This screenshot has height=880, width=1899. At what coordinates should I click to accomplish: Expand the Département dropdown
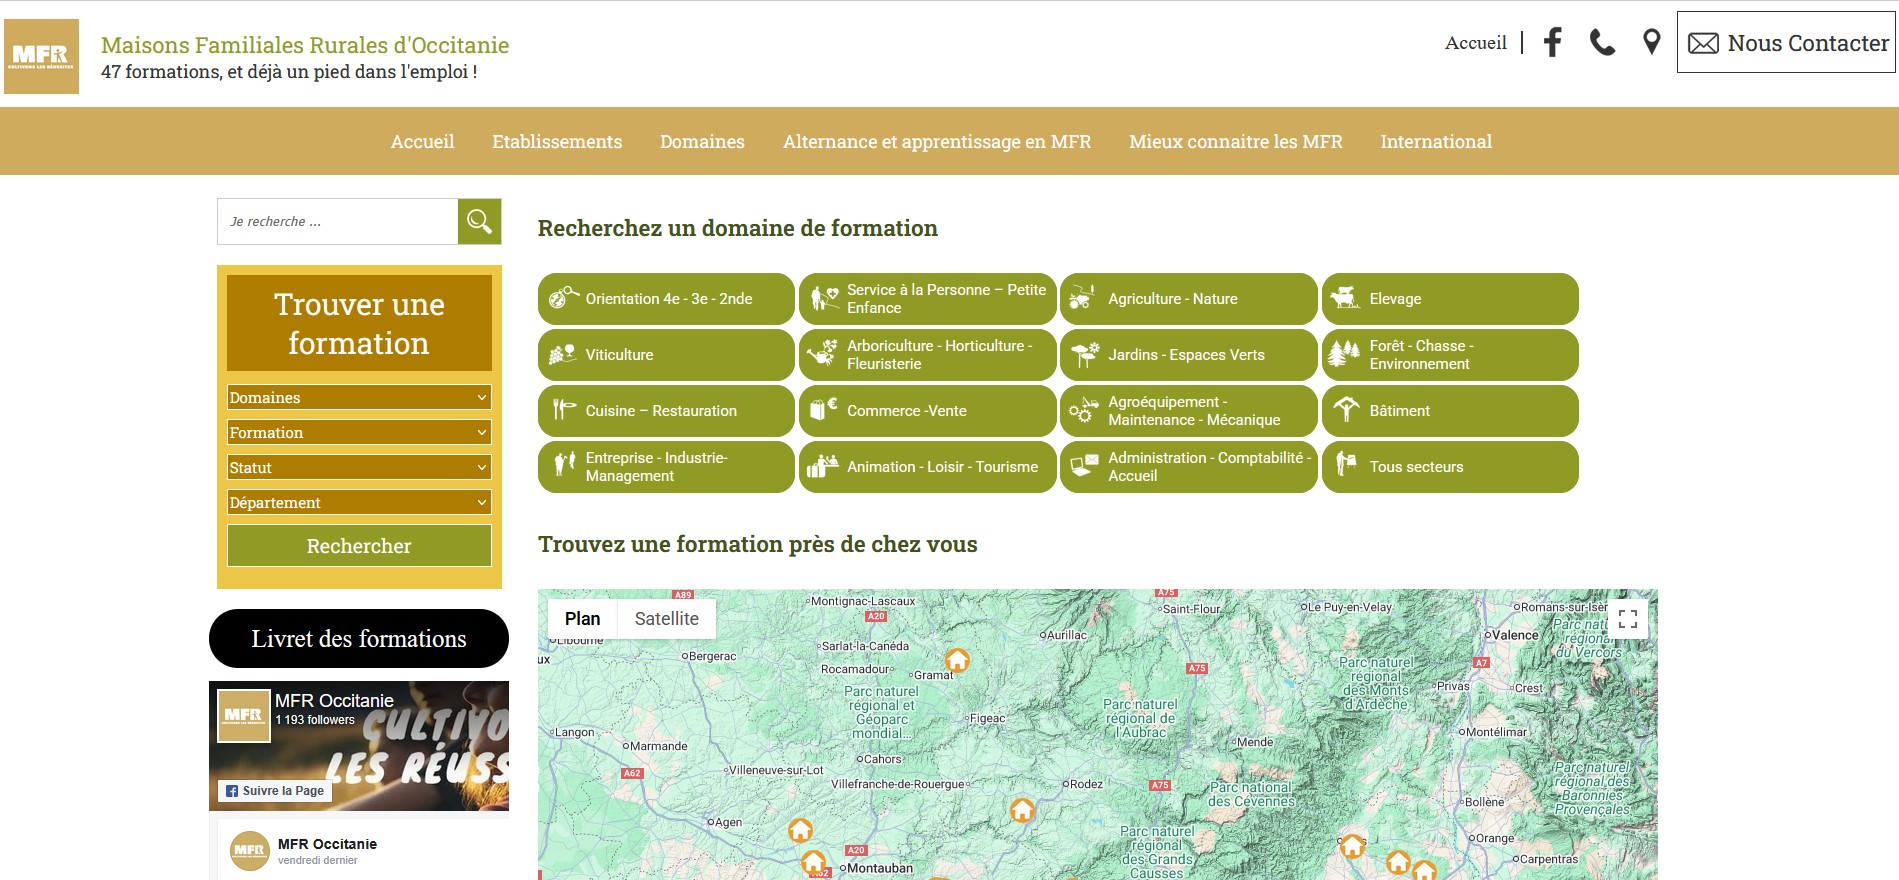(x=359, y=502)
